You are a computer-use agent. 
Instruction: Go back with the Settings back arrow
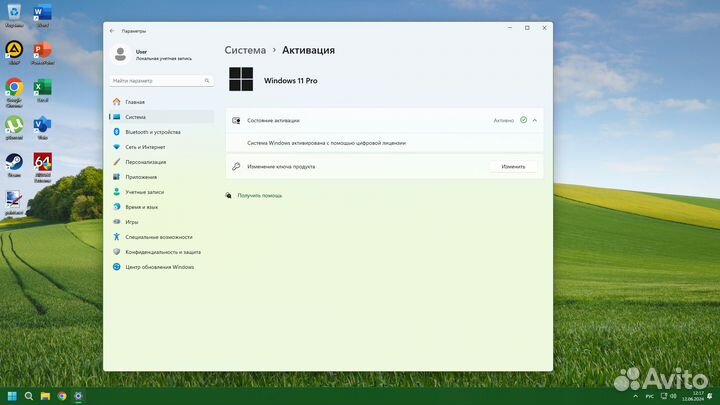(x=112, y=31)
